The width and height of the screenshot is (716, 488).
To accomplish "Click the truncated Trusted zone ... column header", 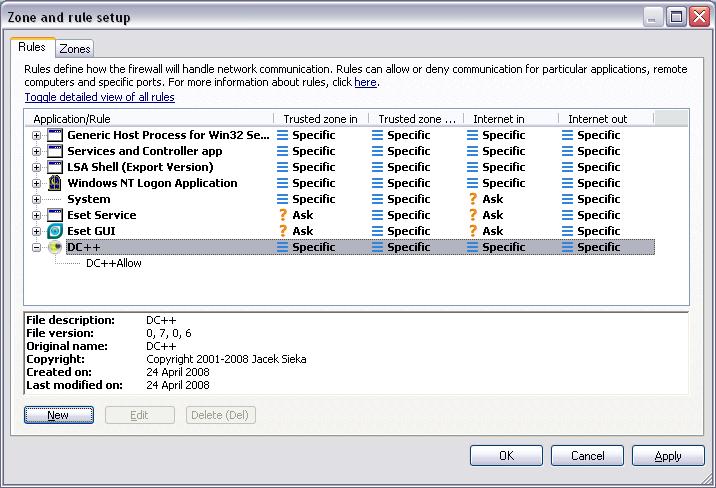I will 416,119.
